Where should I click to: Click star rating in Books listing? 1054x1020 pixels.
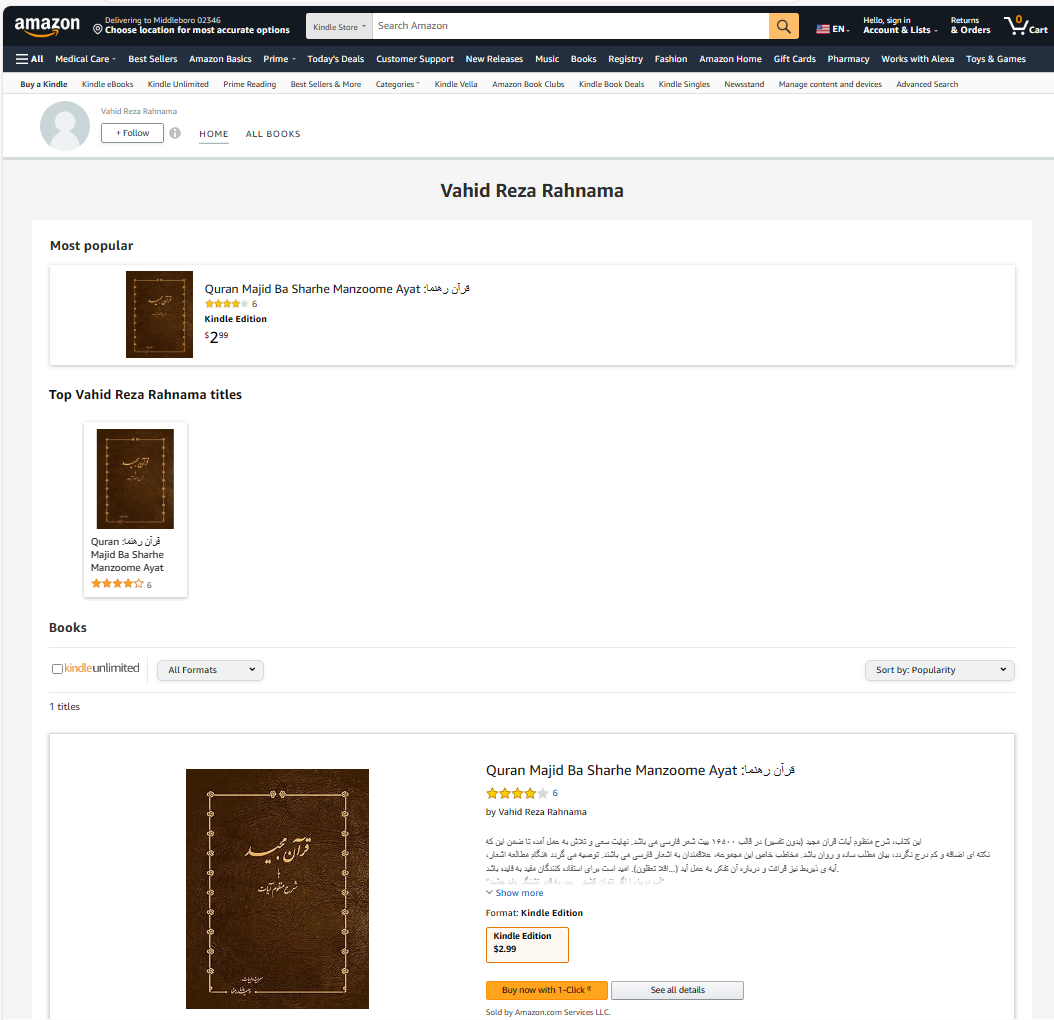[516, 793]
